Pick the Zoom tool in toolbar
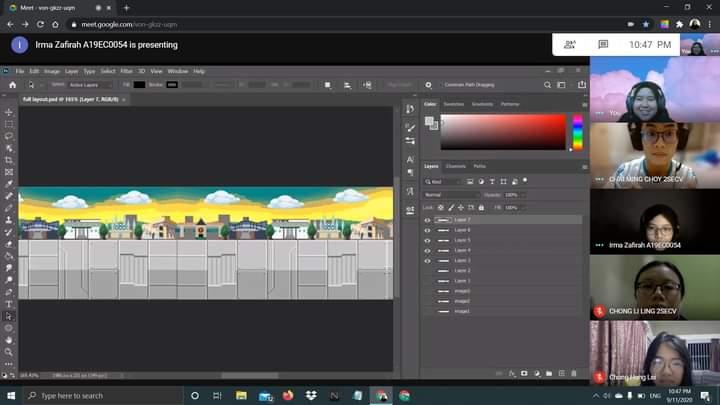 point(9,352)
